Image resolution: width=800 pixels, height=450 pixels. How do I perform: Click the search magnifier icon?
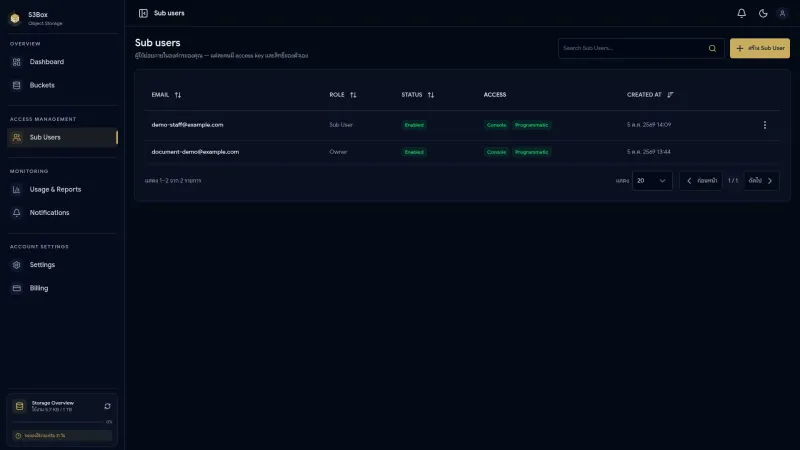pyautogui.click(x=712, y=48)
